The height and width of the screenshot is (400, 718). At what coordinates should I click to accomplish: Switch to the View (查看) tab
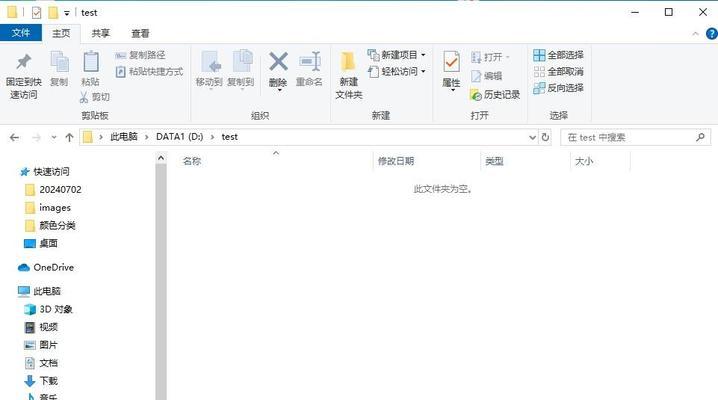[x=140, y=33]
